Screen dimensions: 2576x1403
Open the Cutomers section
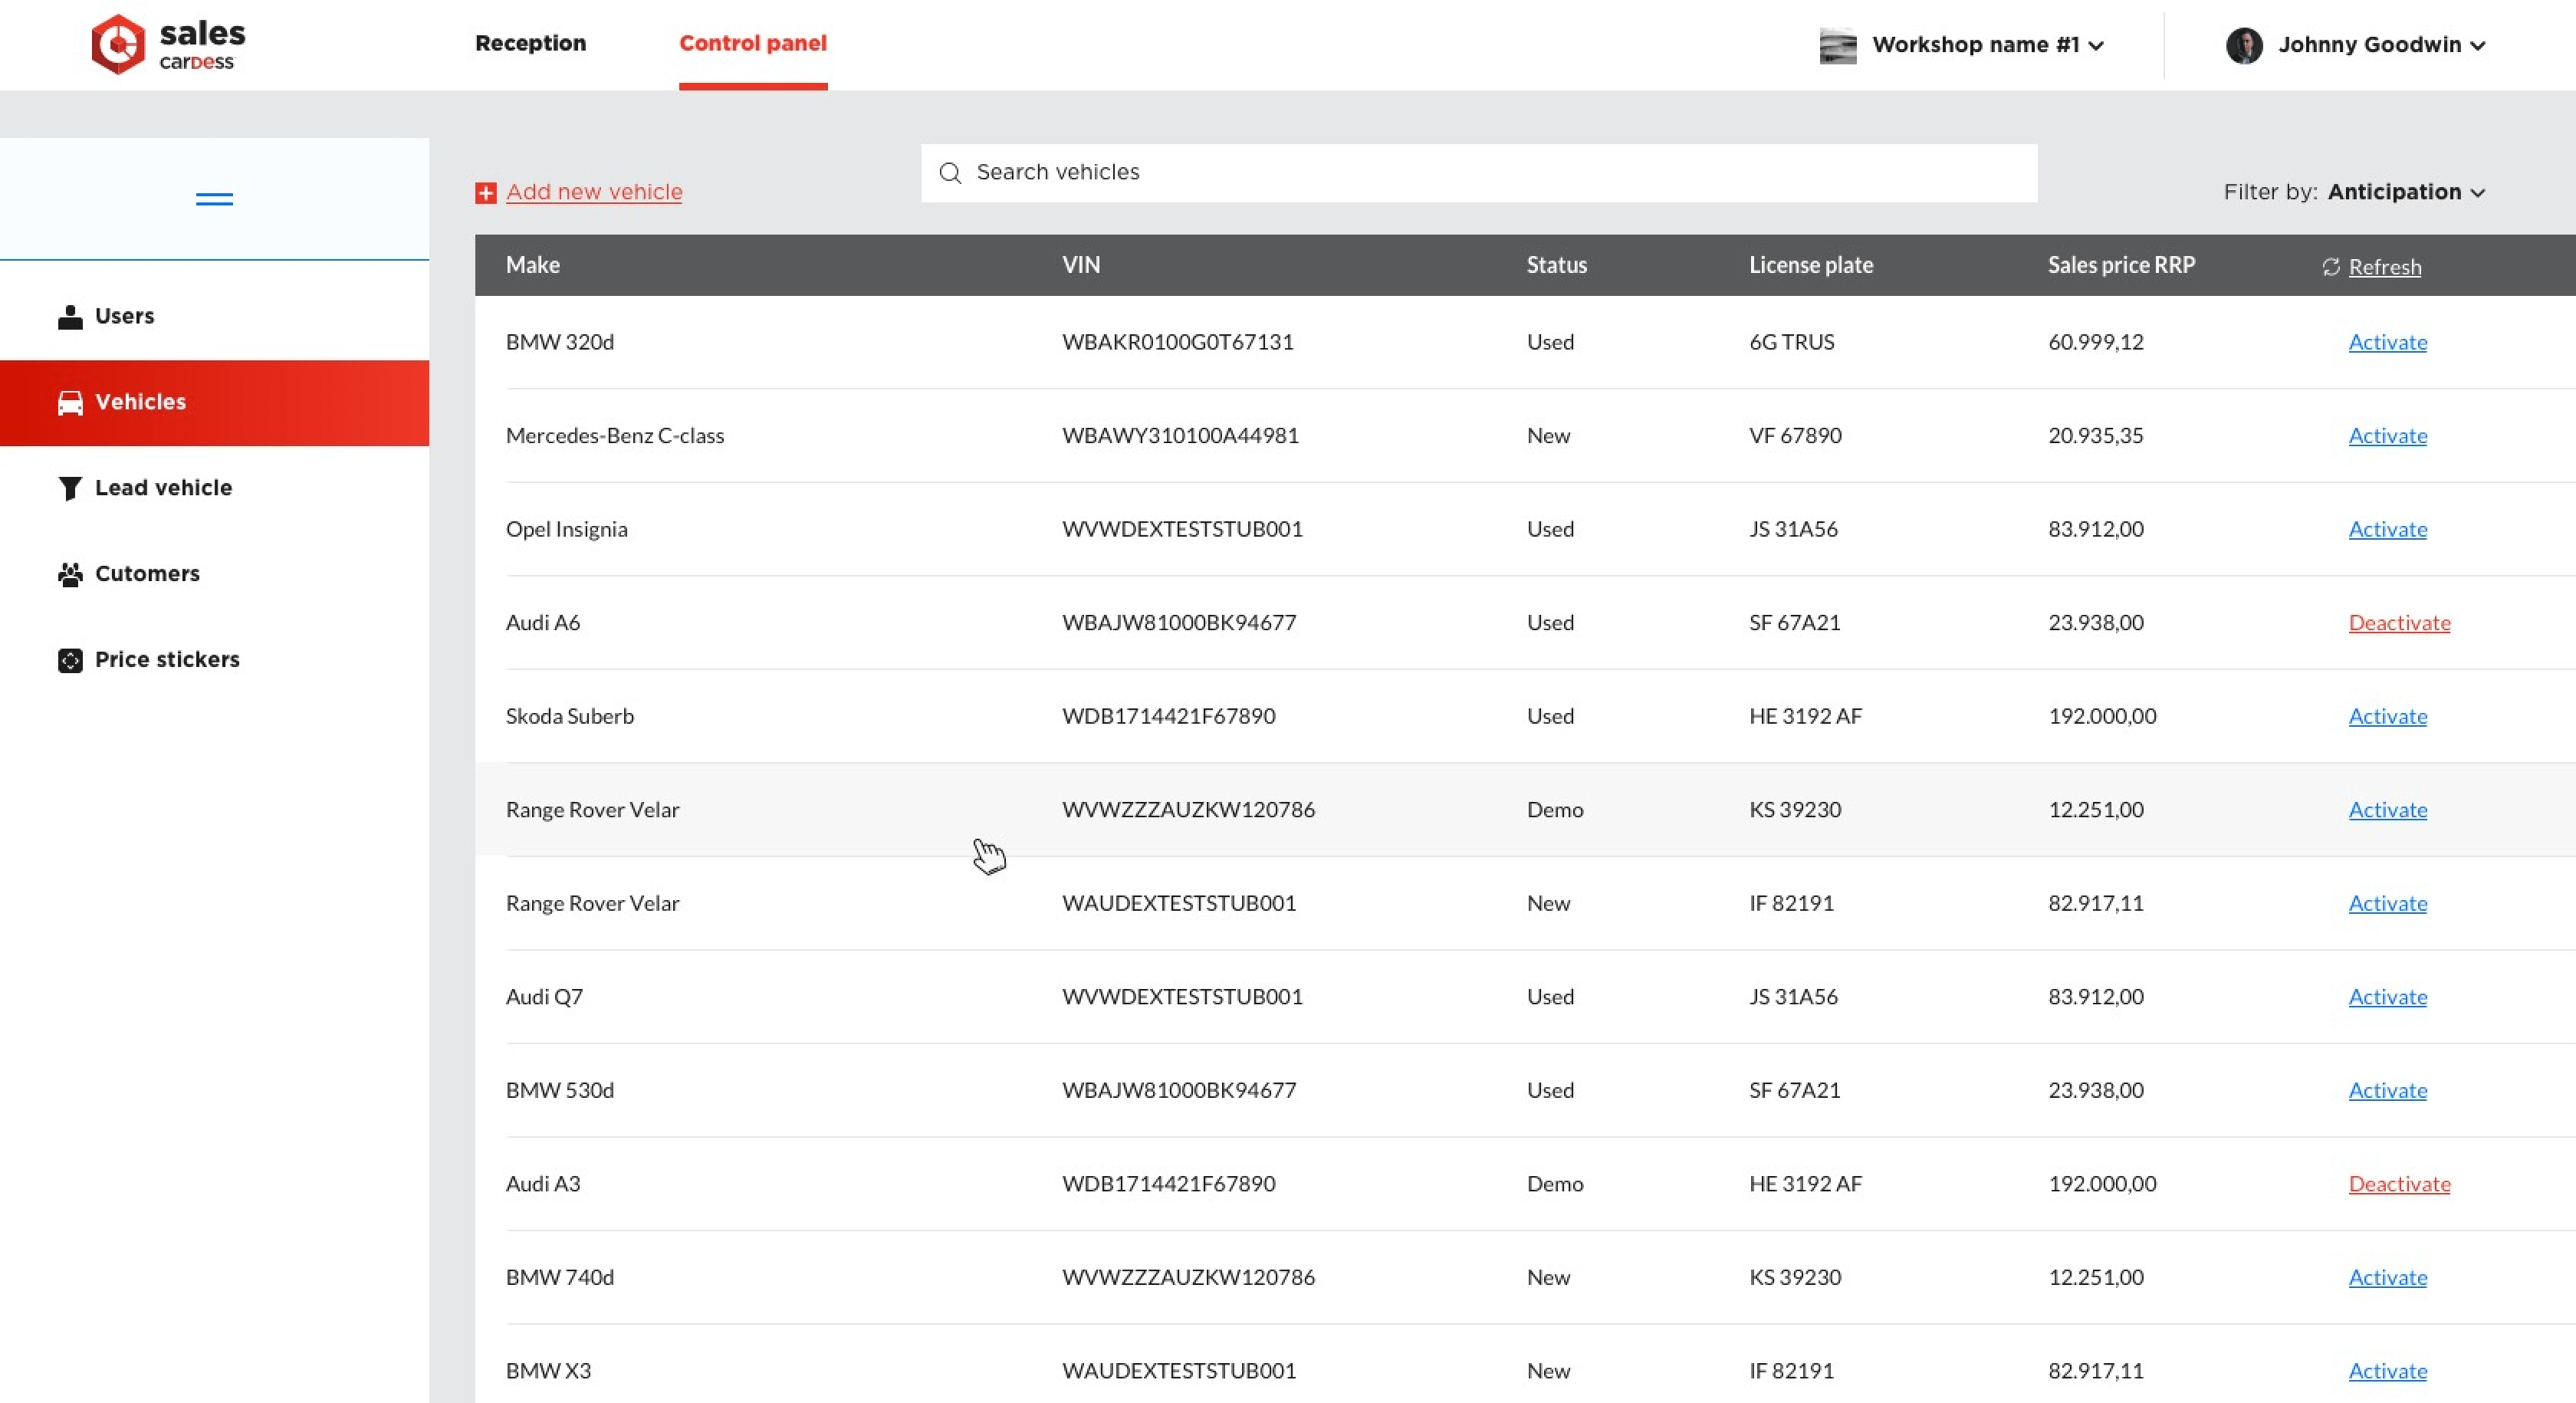click(x=214, y=574)
